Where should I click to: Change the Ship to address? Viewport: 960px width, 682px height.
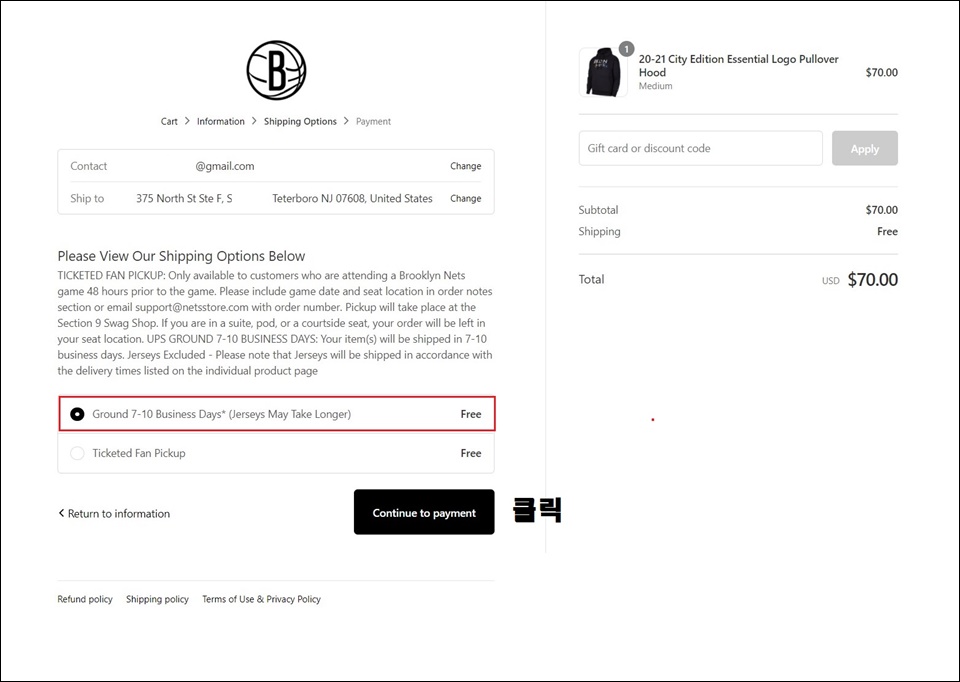click(x=465, y=198)
